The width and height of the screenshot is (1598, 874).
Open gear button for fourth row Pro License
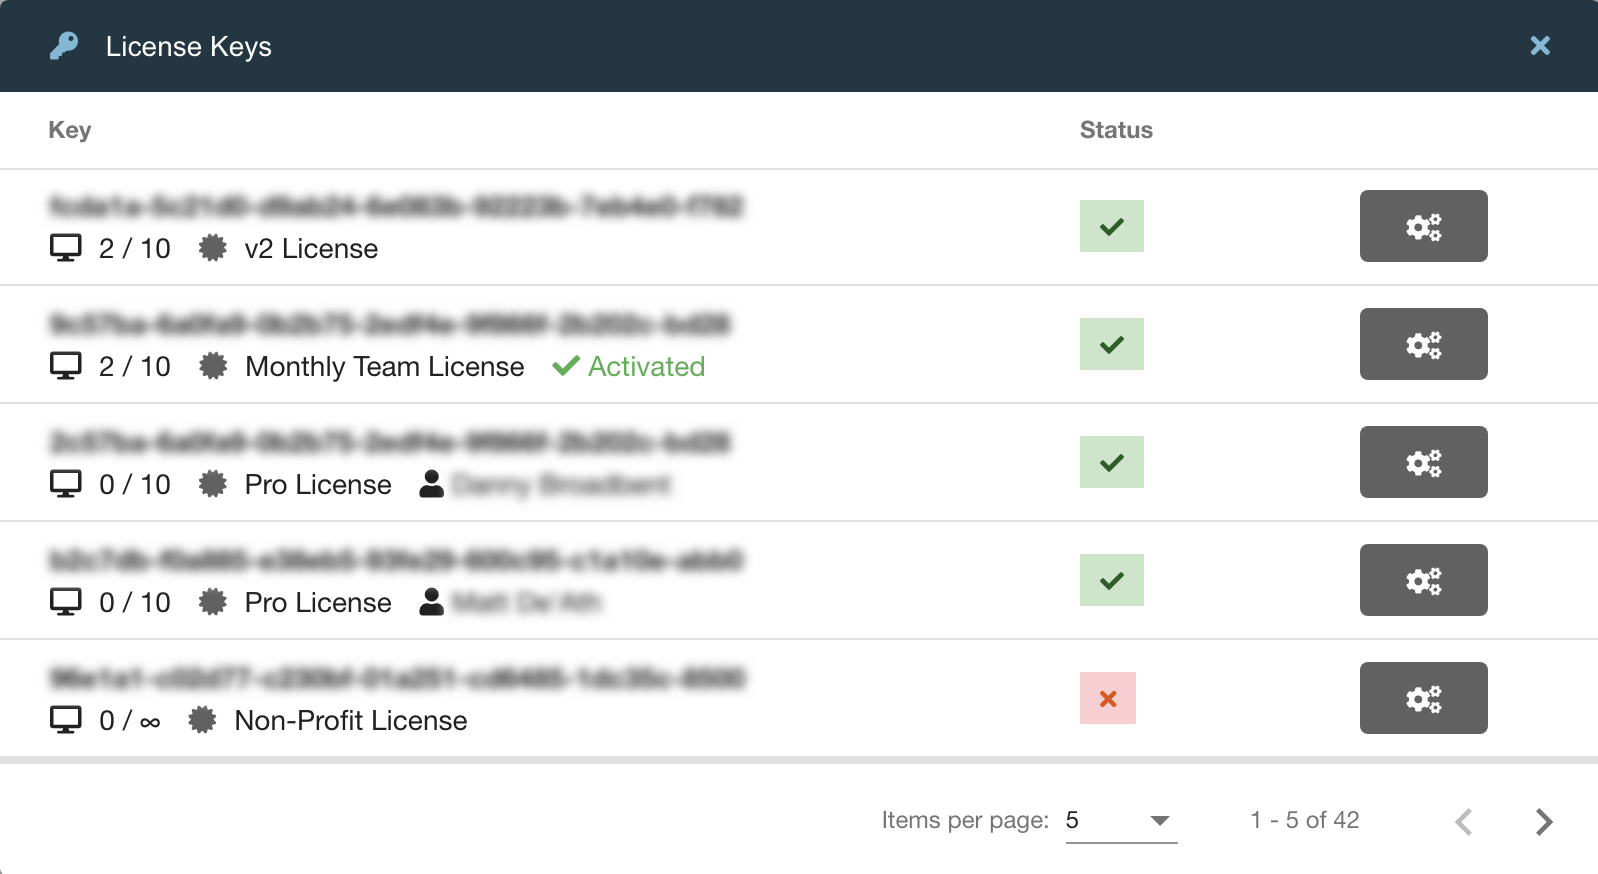point(1423,580)
